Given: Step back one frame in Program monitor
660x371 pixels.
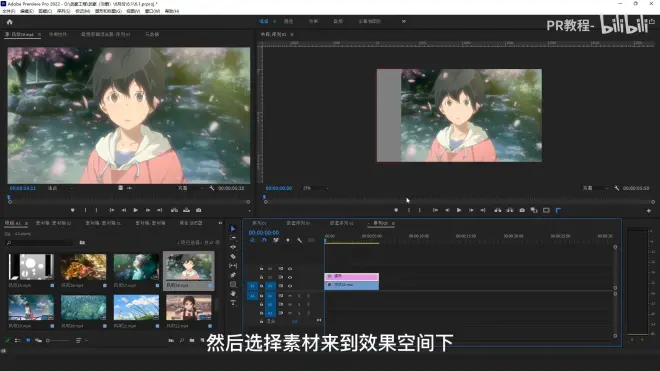Looking at the screenshot, I should point(447,210).
